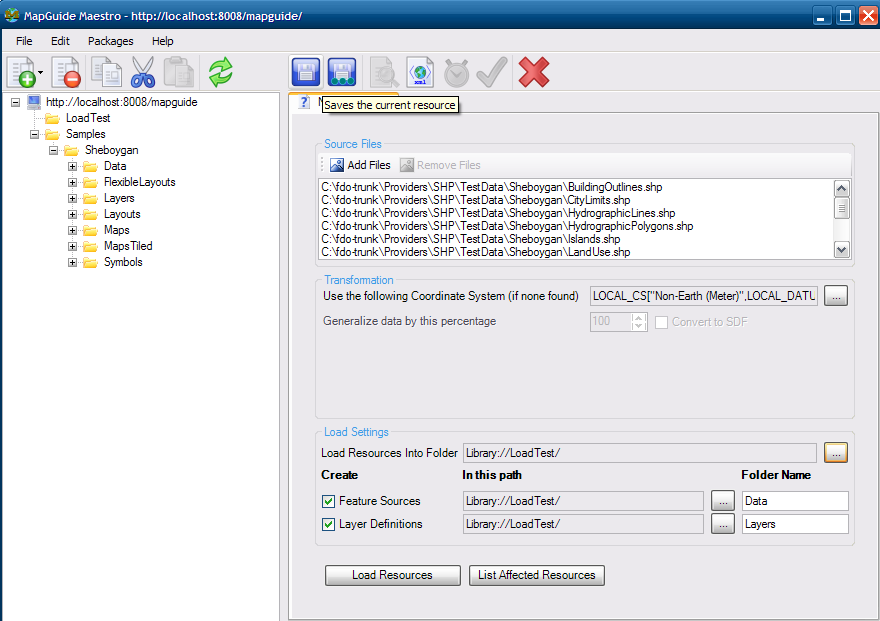880x621 pixels.
Task: Select the Layouts tree item
Action: (x=122, y=214)
